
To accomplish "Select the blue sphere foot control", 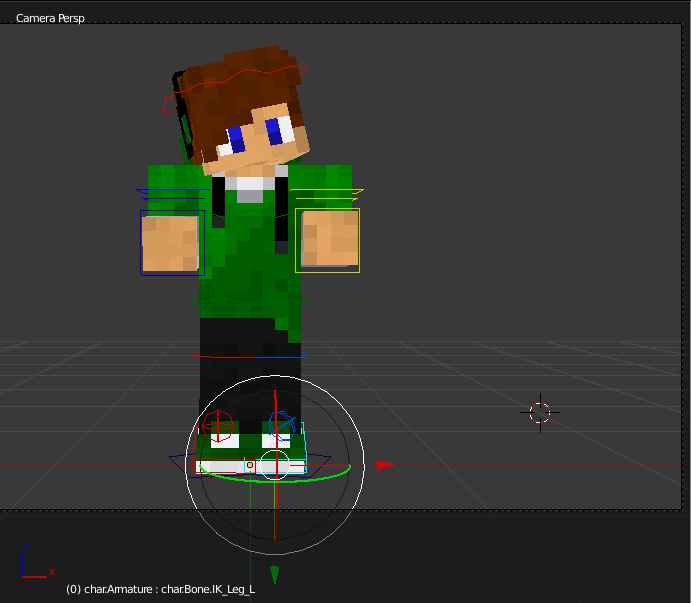I will 282,426.
